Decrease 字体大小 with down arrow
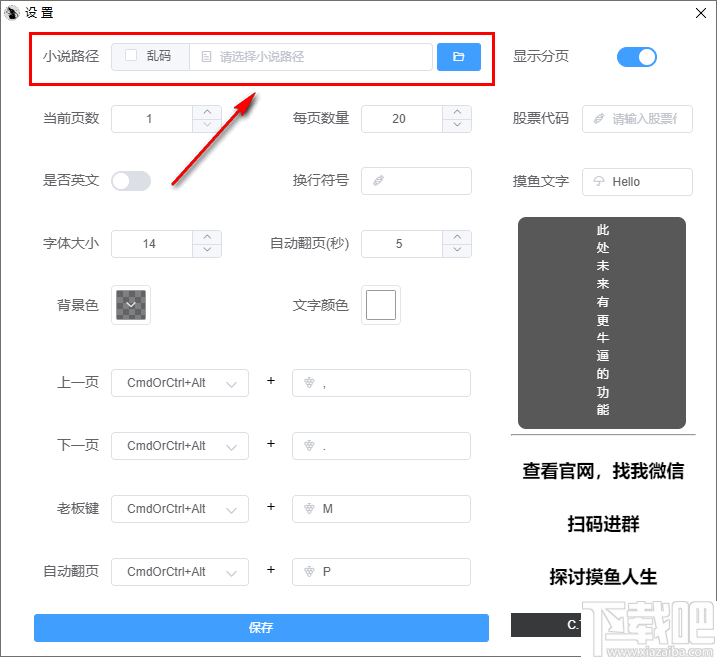 [207, 250]
